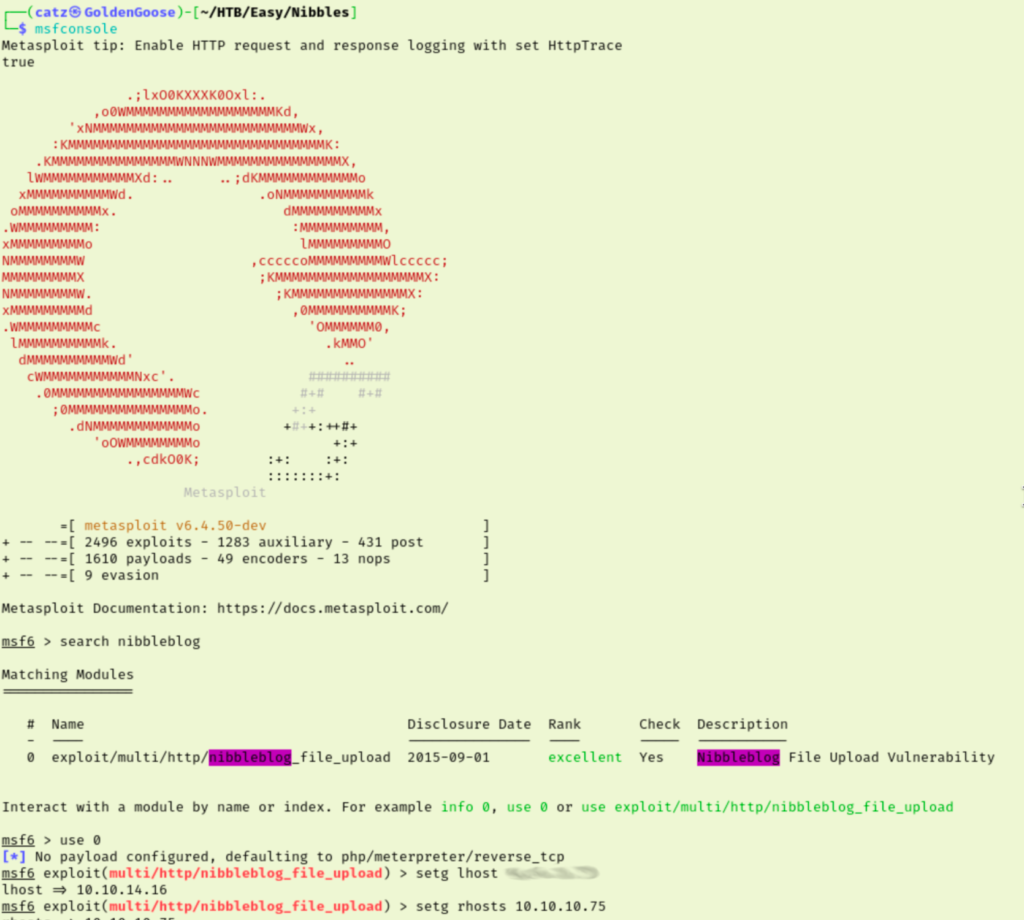Click the 'Description' column header
The width and height of the screenshot is (1024, 920).
coord(742,724)
